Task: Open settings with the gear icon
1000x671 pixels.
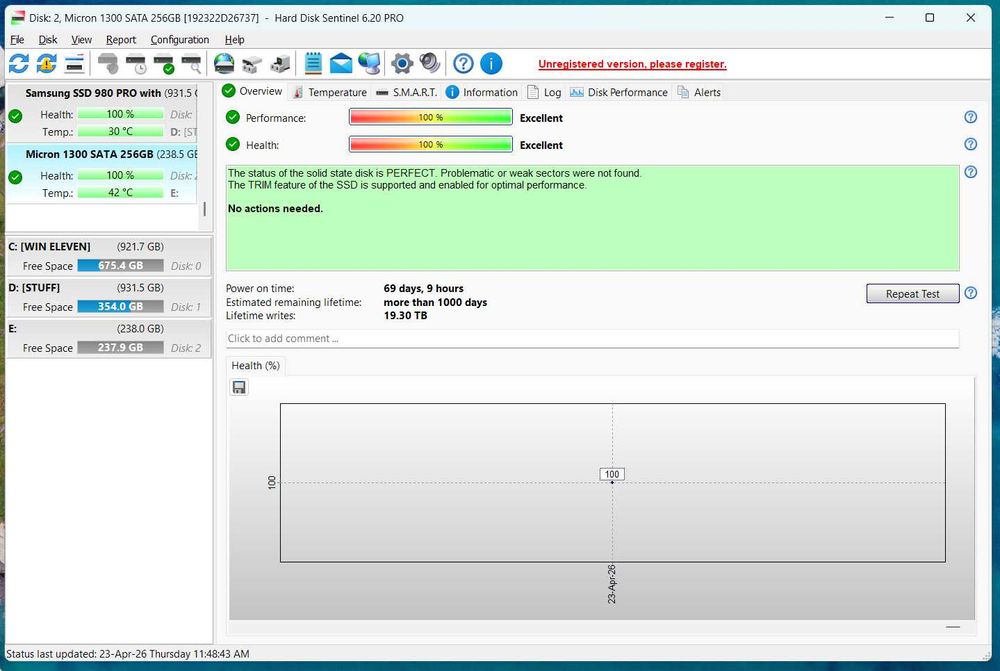Action: point(402,63)
